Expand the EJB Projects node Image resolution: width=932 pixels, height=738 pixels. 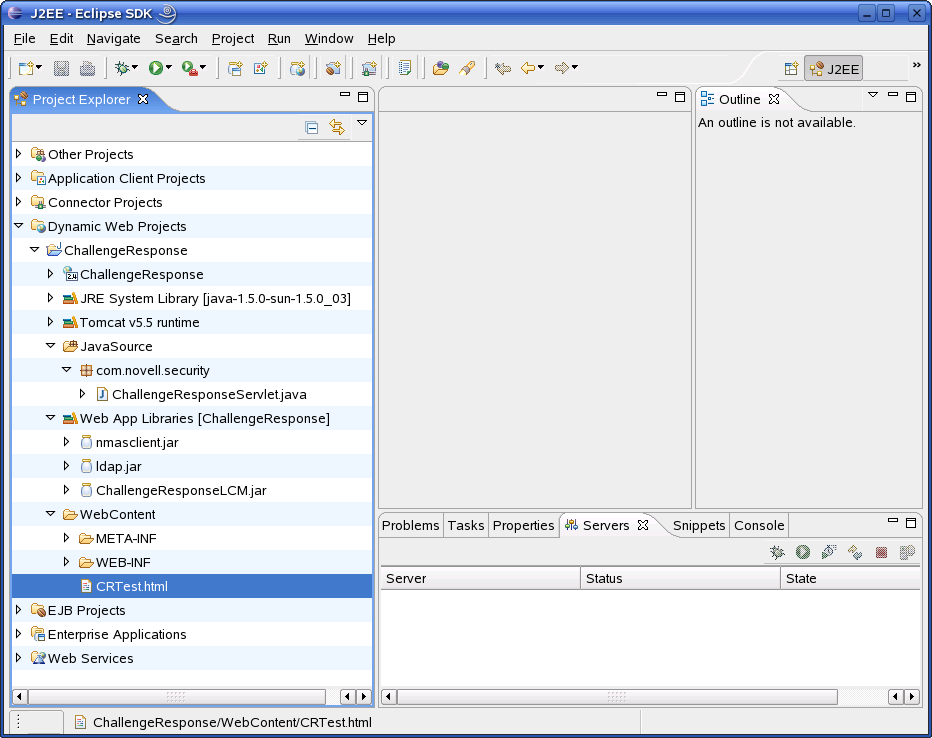point(18,610)
